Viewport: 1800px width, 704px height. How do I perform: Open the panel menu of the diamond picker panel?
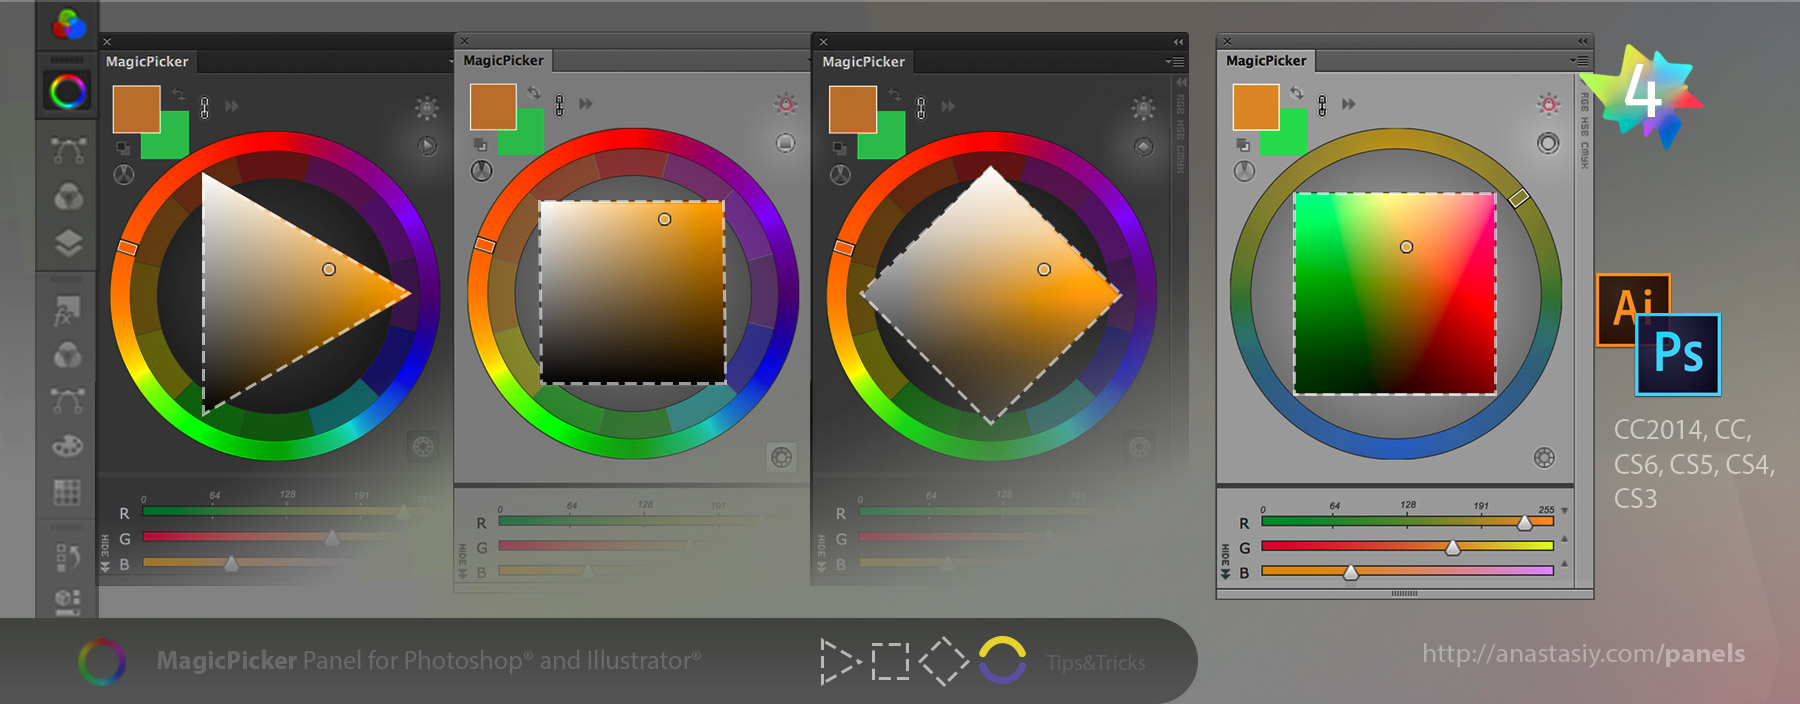1175,62
